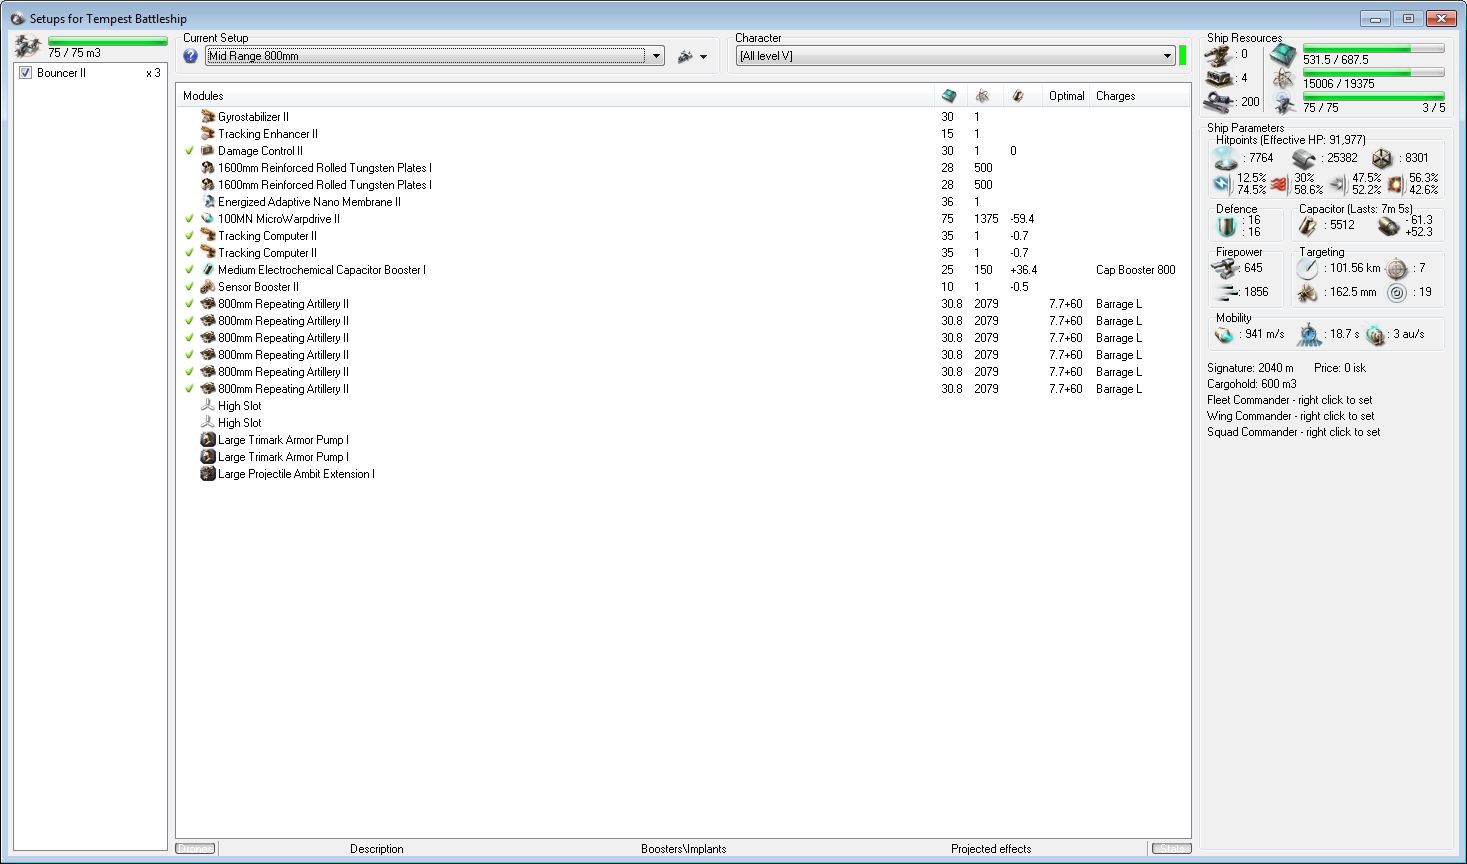The width and height of the screenshot is (1467, 864).
Task: Click the shield hitpoints icon showing 7764
Action: click(1225, 158)
